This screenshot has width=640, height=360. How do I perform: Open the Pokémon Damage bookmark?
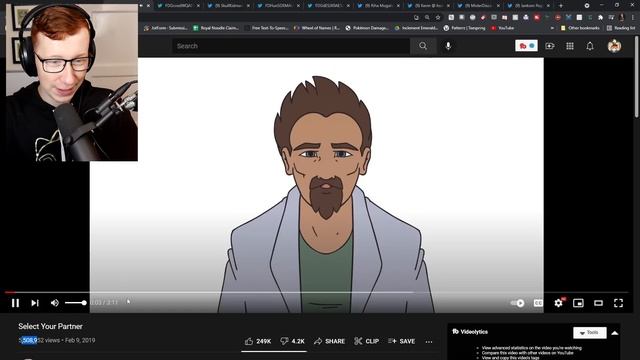367,28
